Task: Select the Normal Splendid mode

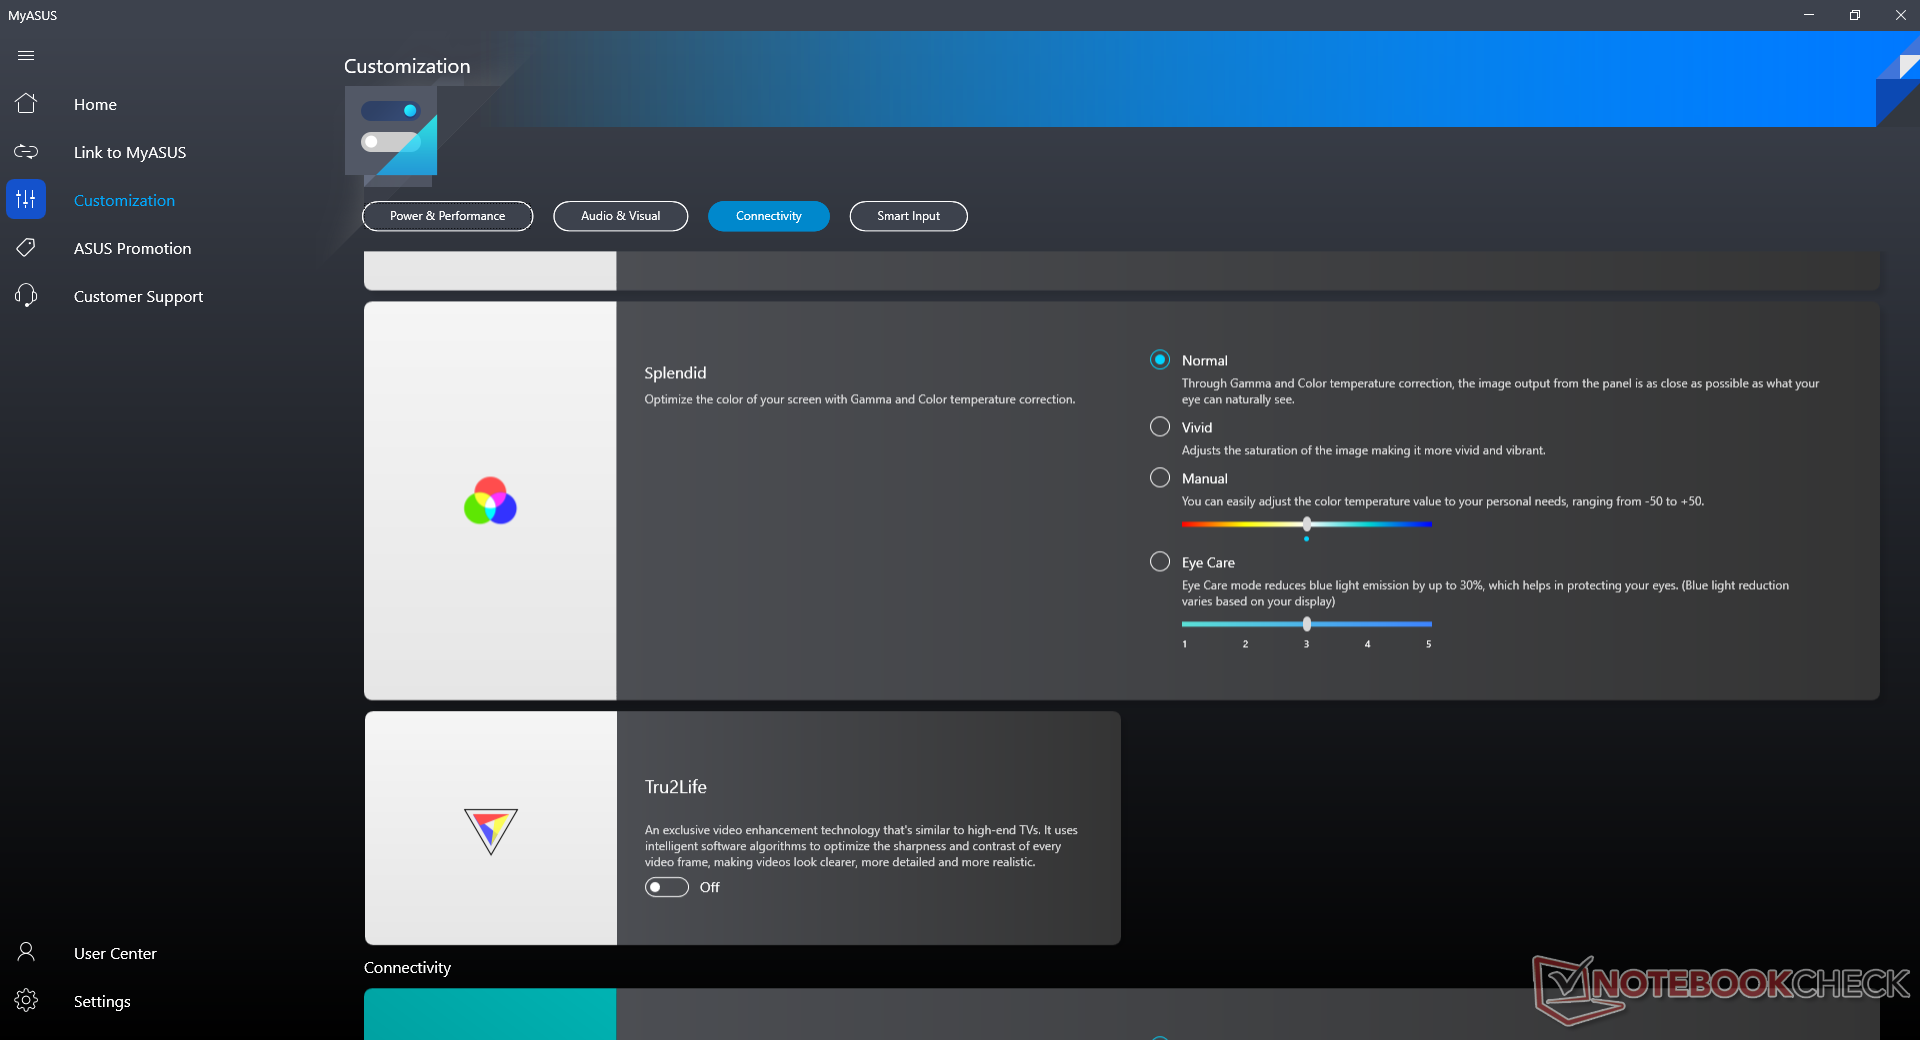Action: (1160, 360)
